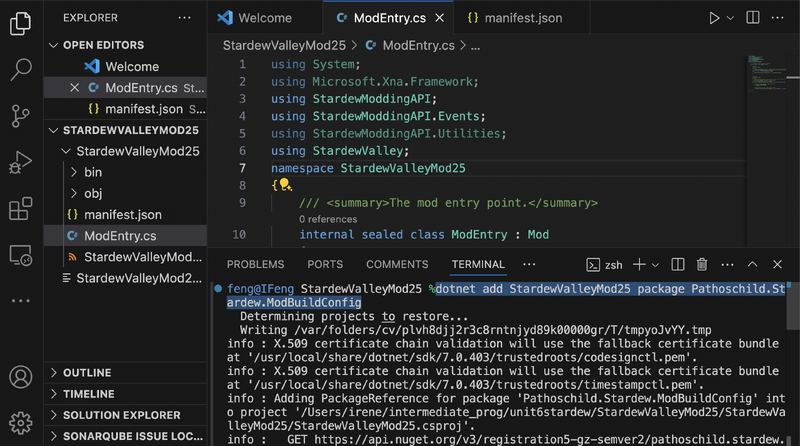
Task: Expand the bin folder
Action: point(125,172)
